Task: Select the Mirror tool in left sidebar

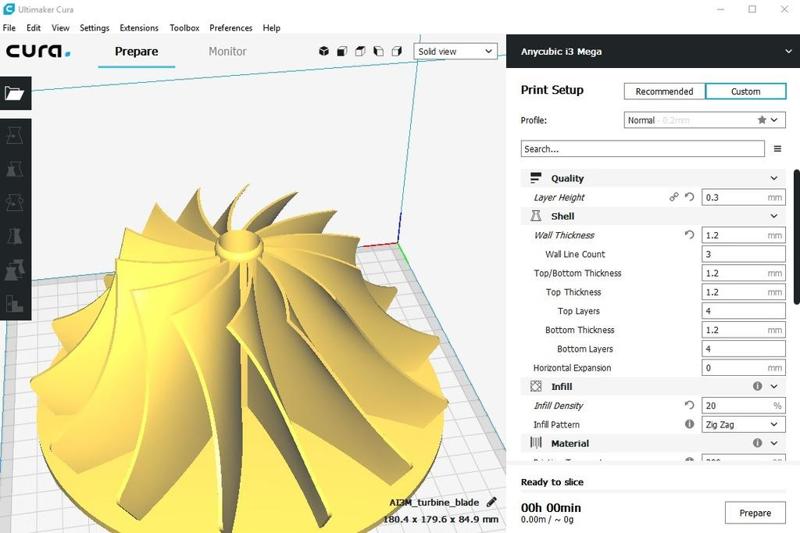Action: [15, 237]
